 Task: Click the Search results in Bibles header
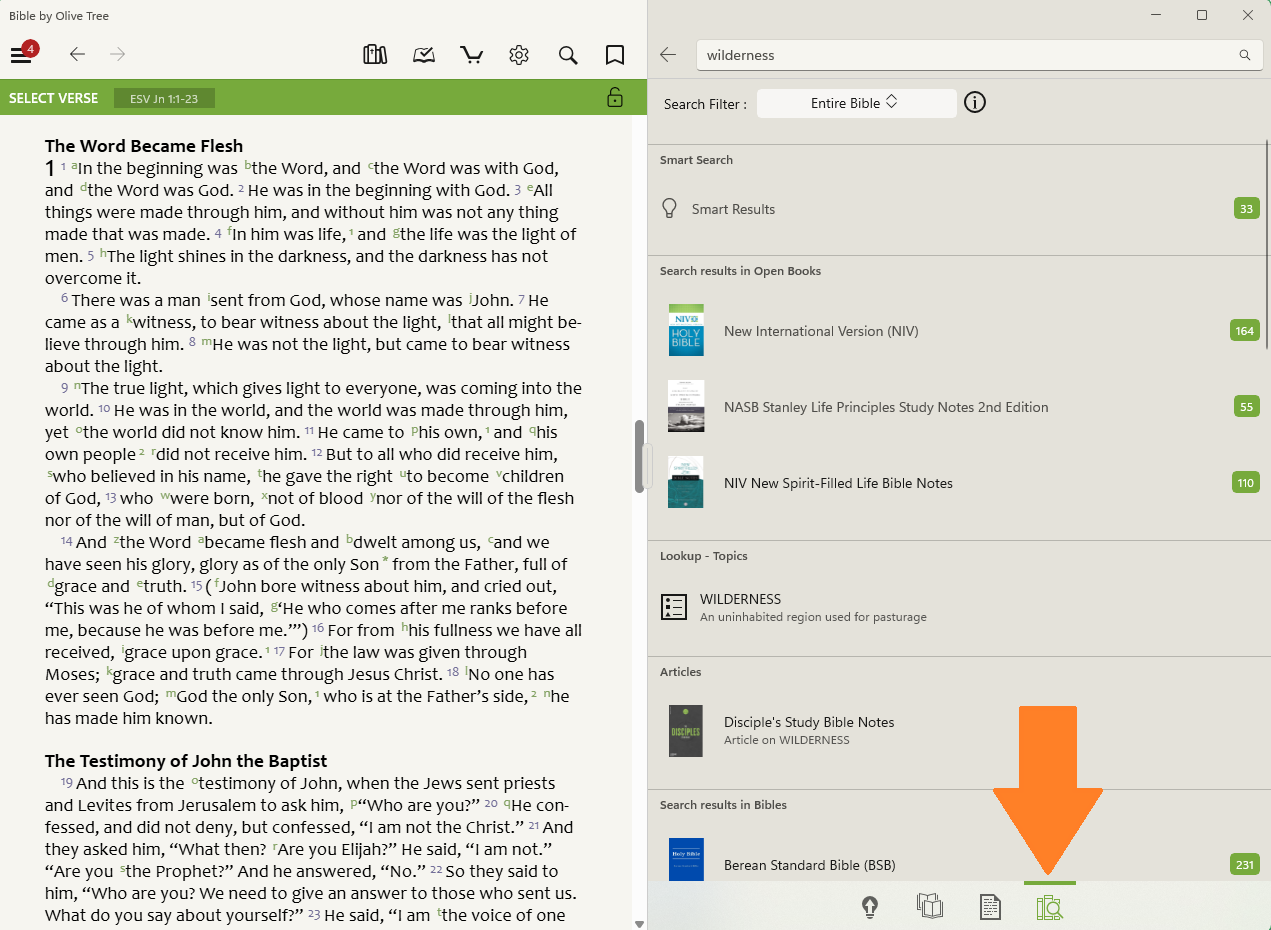coord(723,805)
